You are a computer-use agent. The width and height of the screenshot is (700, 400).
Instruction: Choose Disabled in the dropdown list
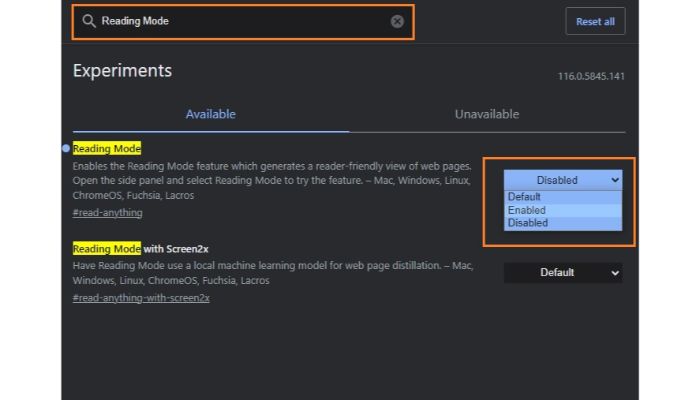point(563,223)
